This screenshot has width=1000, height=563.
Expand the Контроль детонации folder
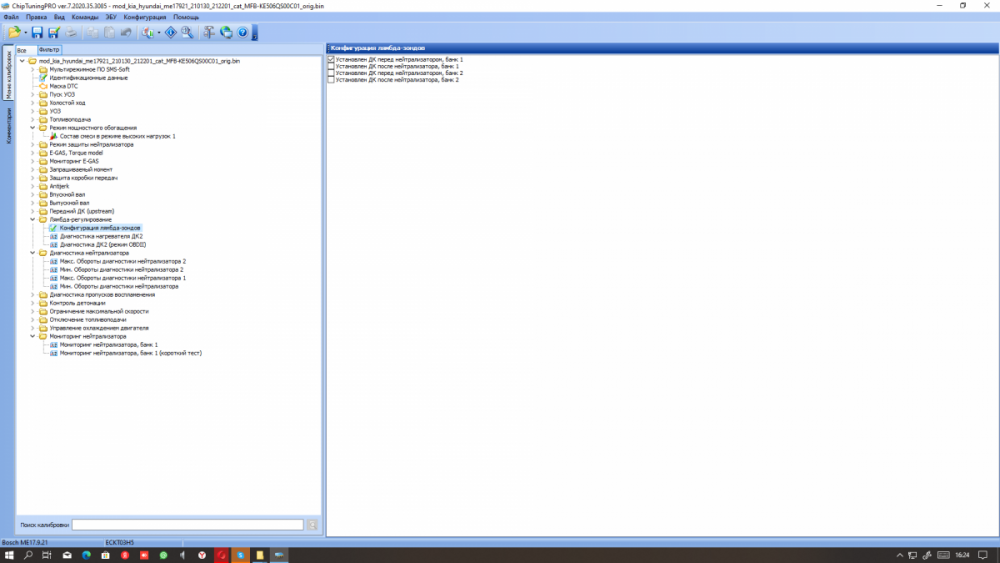click(33, 303)
